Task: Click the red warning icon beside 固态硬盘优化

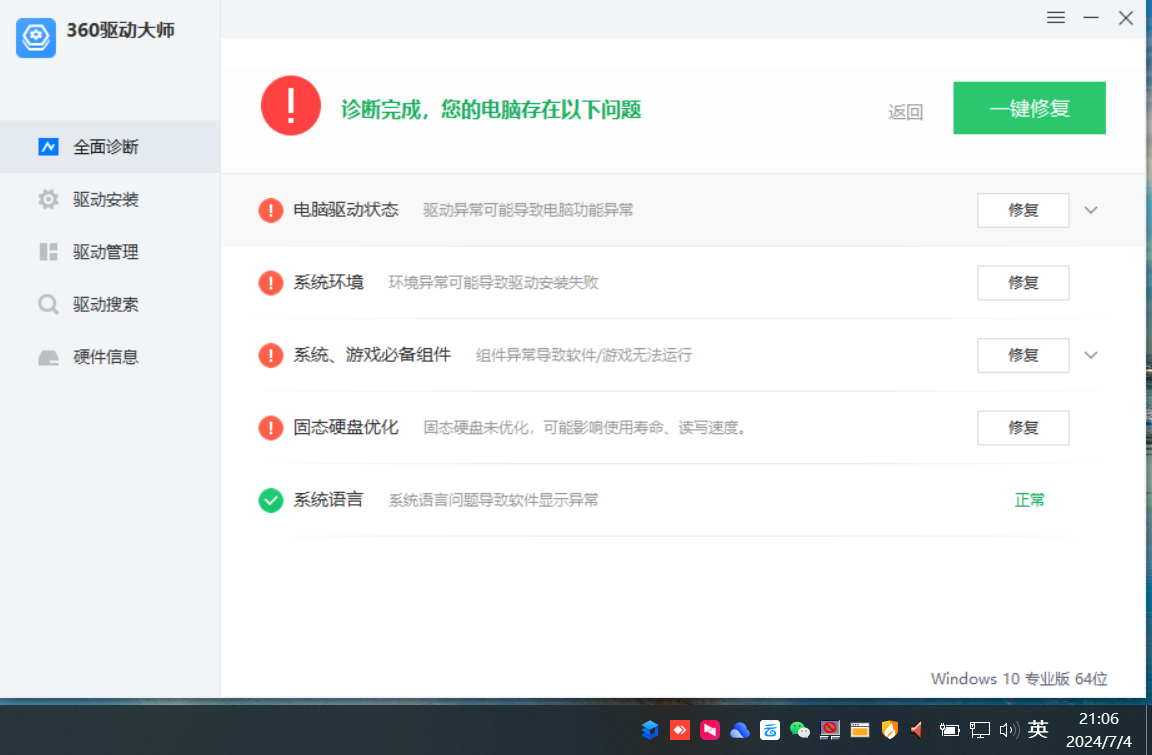Action: [x=270, y=428]
